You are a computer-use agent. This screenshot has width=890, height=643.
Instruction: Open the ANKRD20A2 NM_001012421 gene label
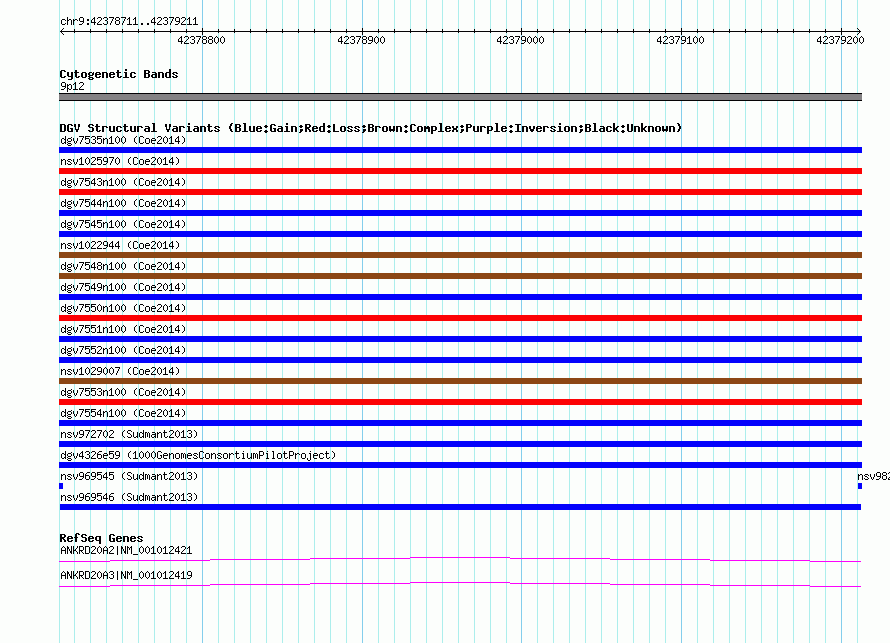coord(126,550)
